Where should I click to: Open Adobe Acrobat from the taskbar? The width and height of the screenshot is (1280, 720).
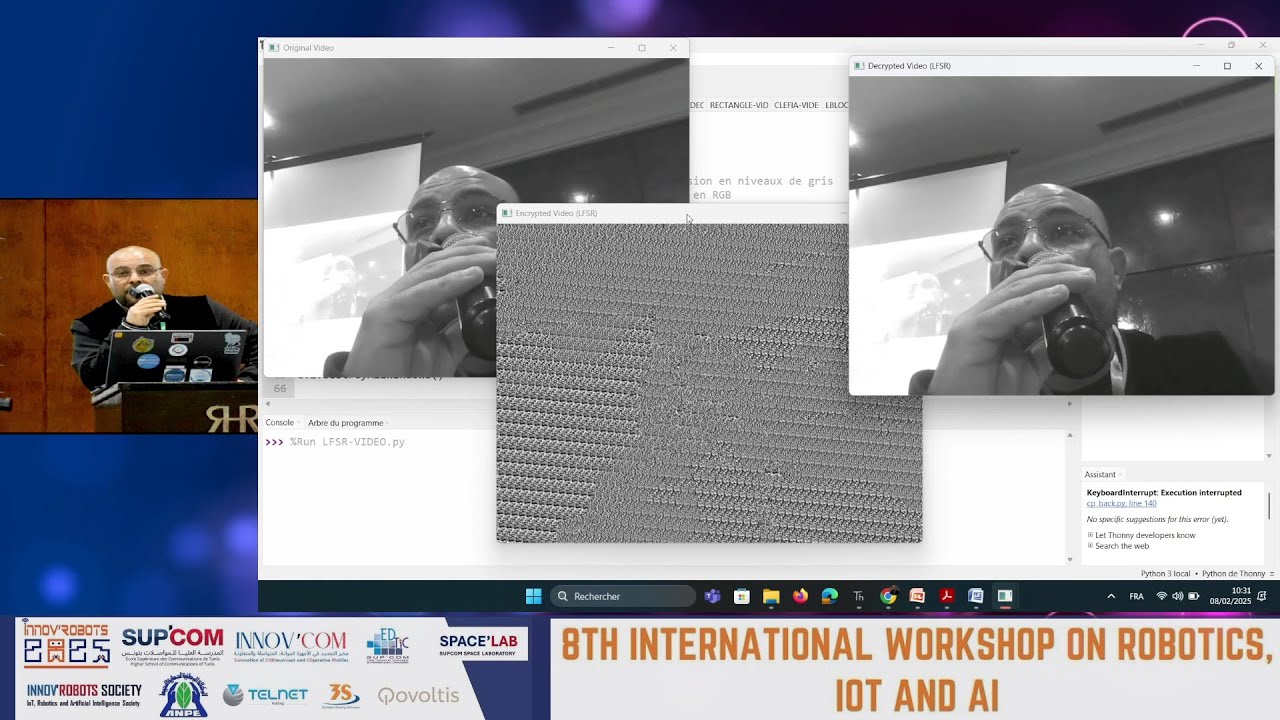pyautogui.click(x=946, y=596)
